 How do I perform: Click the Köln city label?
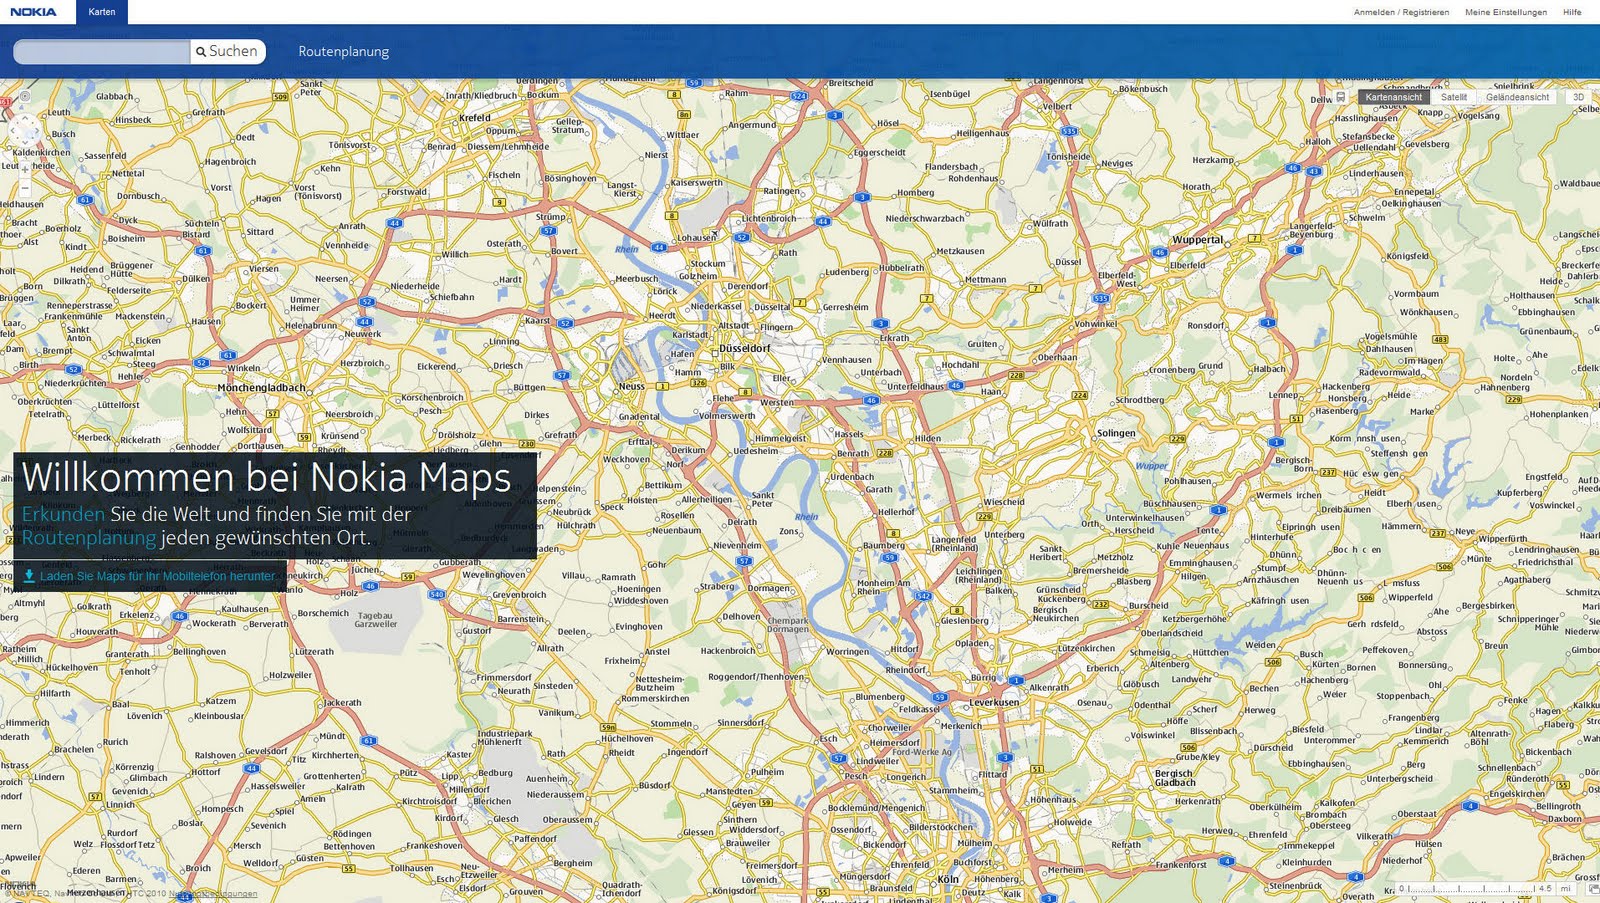[947, 880]
